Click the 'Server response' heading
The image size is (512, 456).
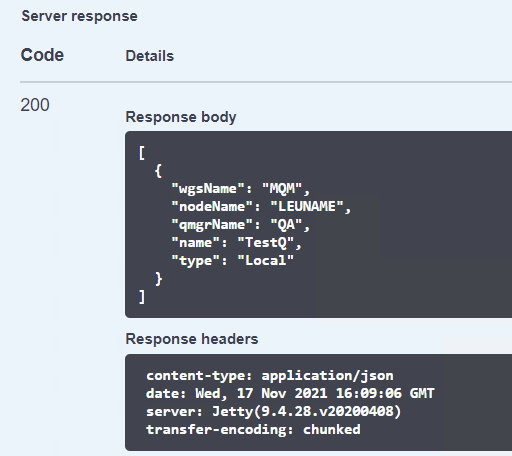click(x=79, y=16)
